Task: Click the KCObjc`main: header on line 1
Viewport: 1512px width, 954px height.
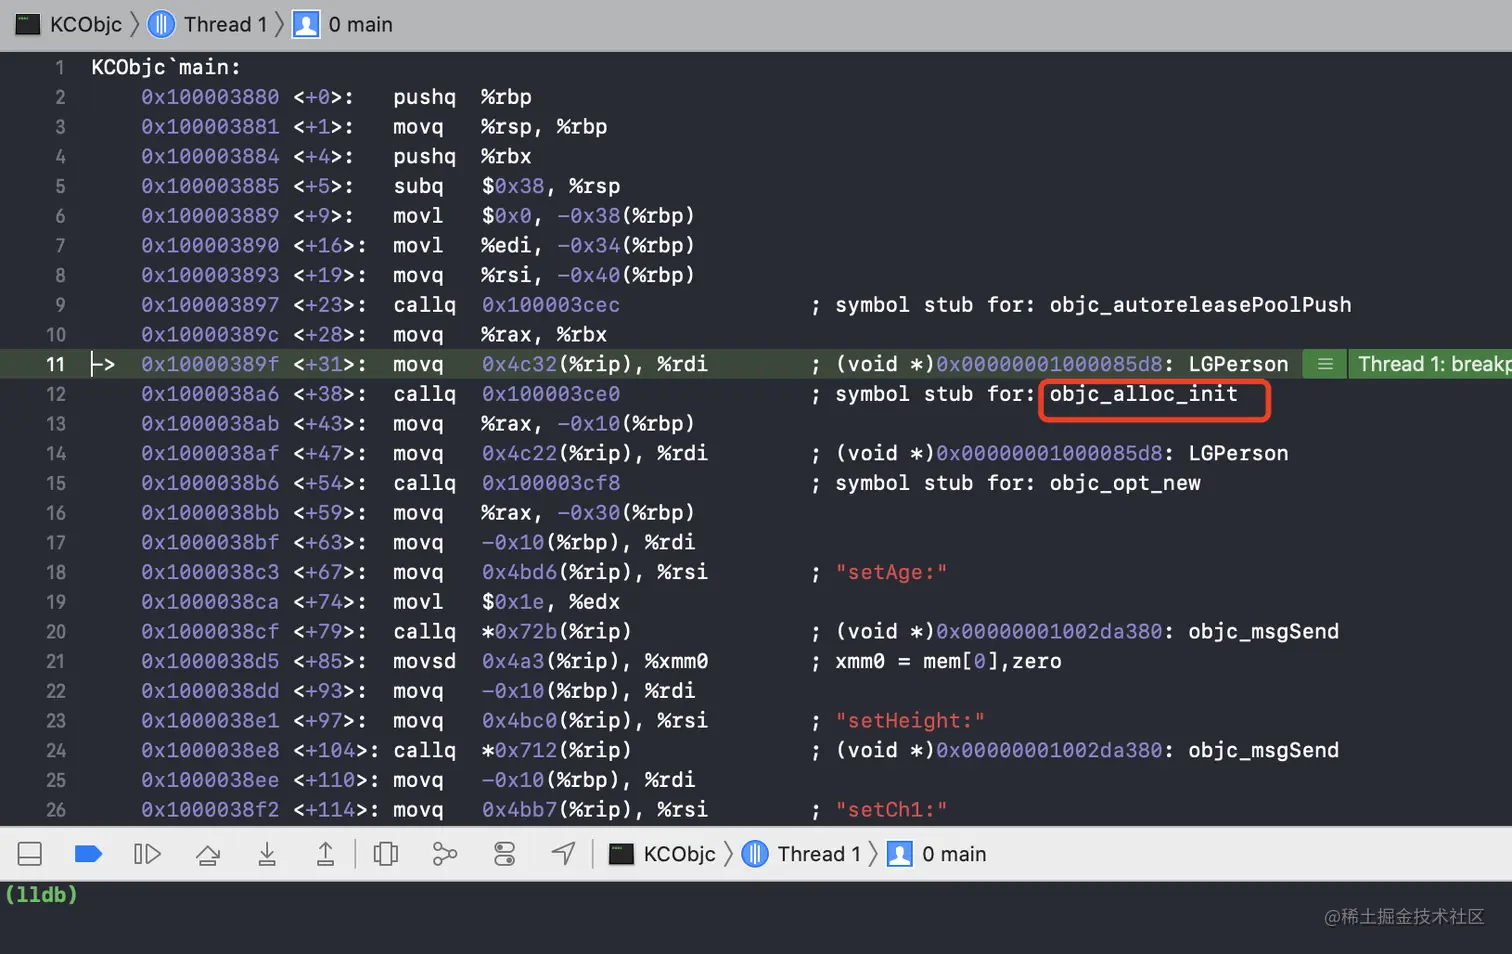Action: (x=166, y=67)
